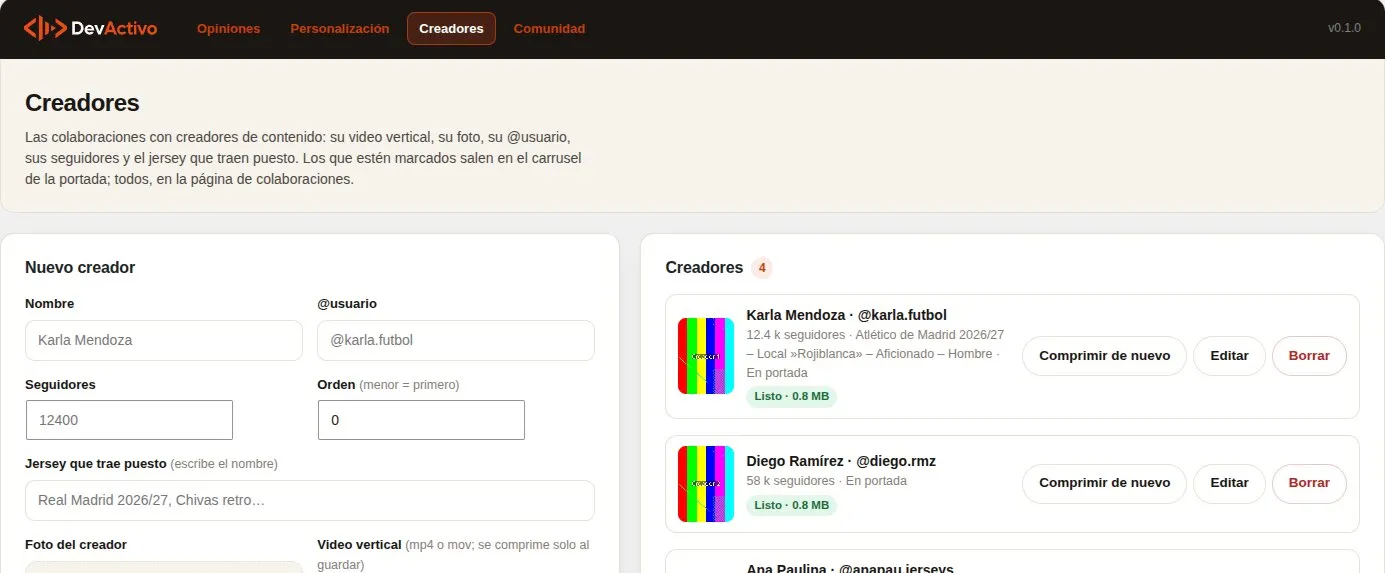1385x573 pixels.
Task: Click the Seguidores number field
Action: point(129,420)
